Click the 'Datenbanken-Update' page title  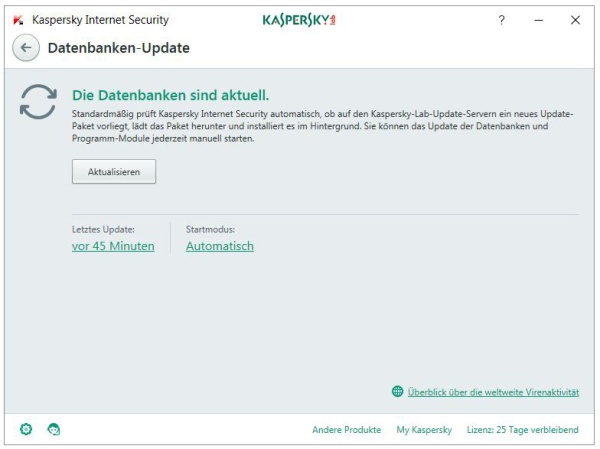pyautogui.click(x=119, y=48)
